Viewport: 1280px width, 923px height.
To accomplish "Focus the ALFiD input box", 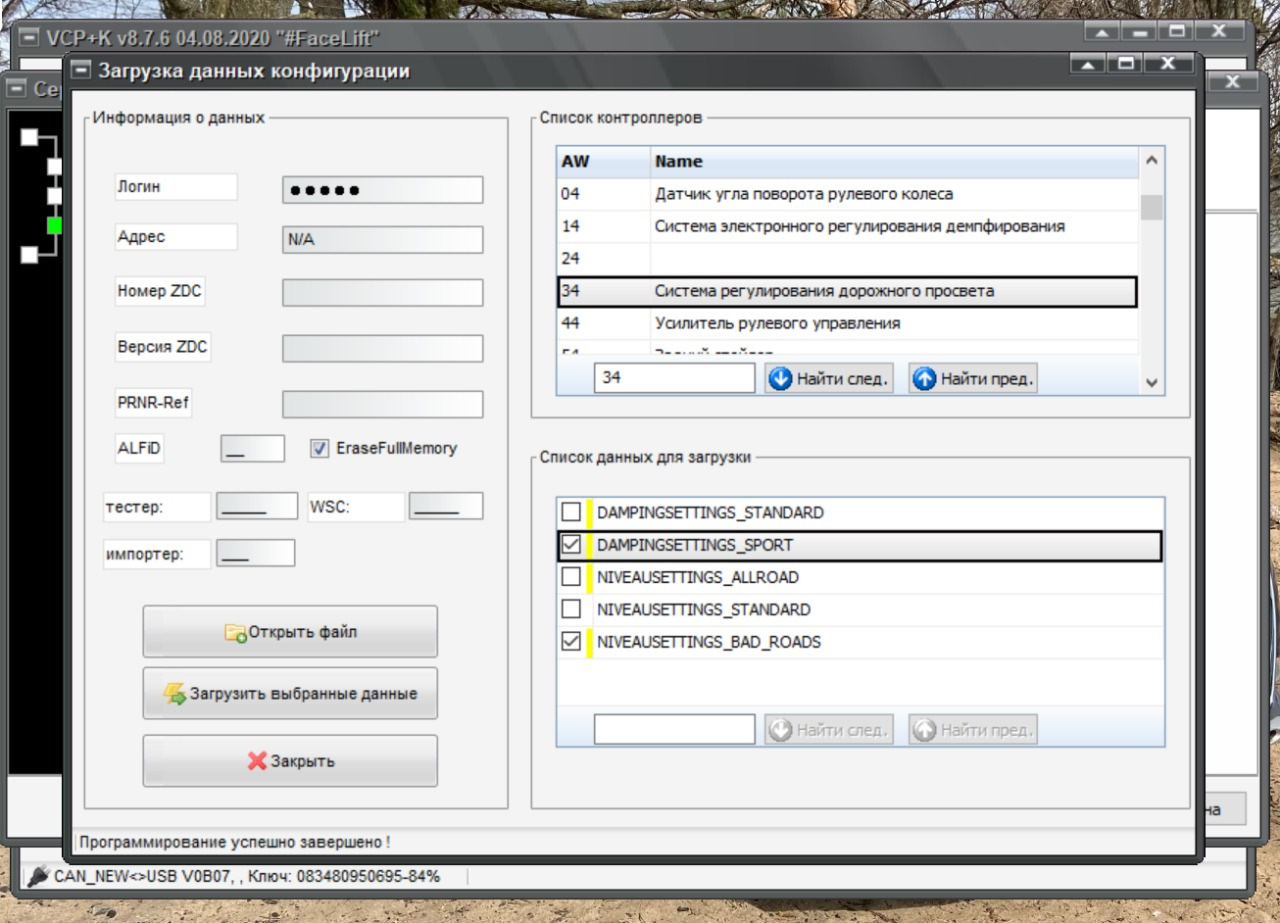I will click(x=253, y=448).
